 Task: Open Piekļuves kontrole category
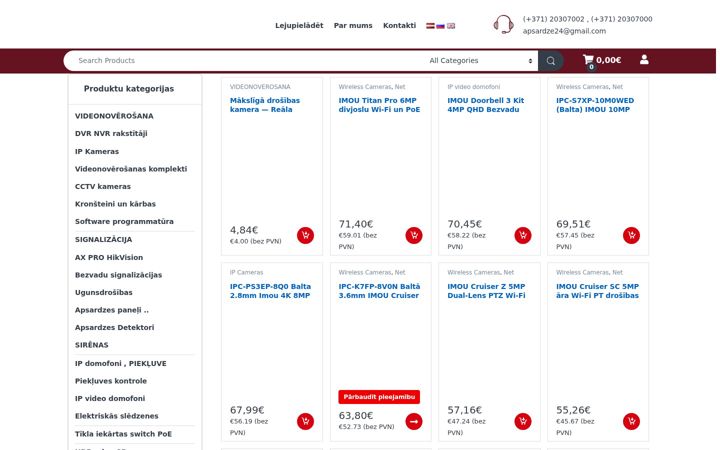(111, 381)
